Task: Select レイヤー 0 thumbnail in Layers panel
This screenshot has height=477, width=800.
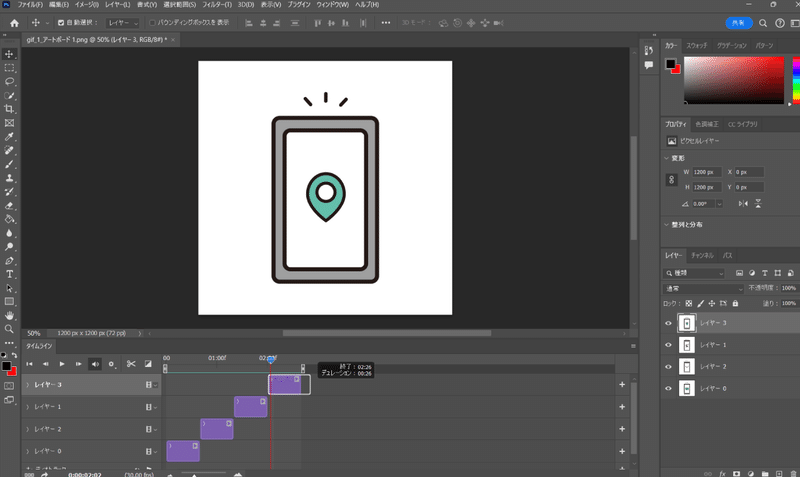Action: point(687,389)
